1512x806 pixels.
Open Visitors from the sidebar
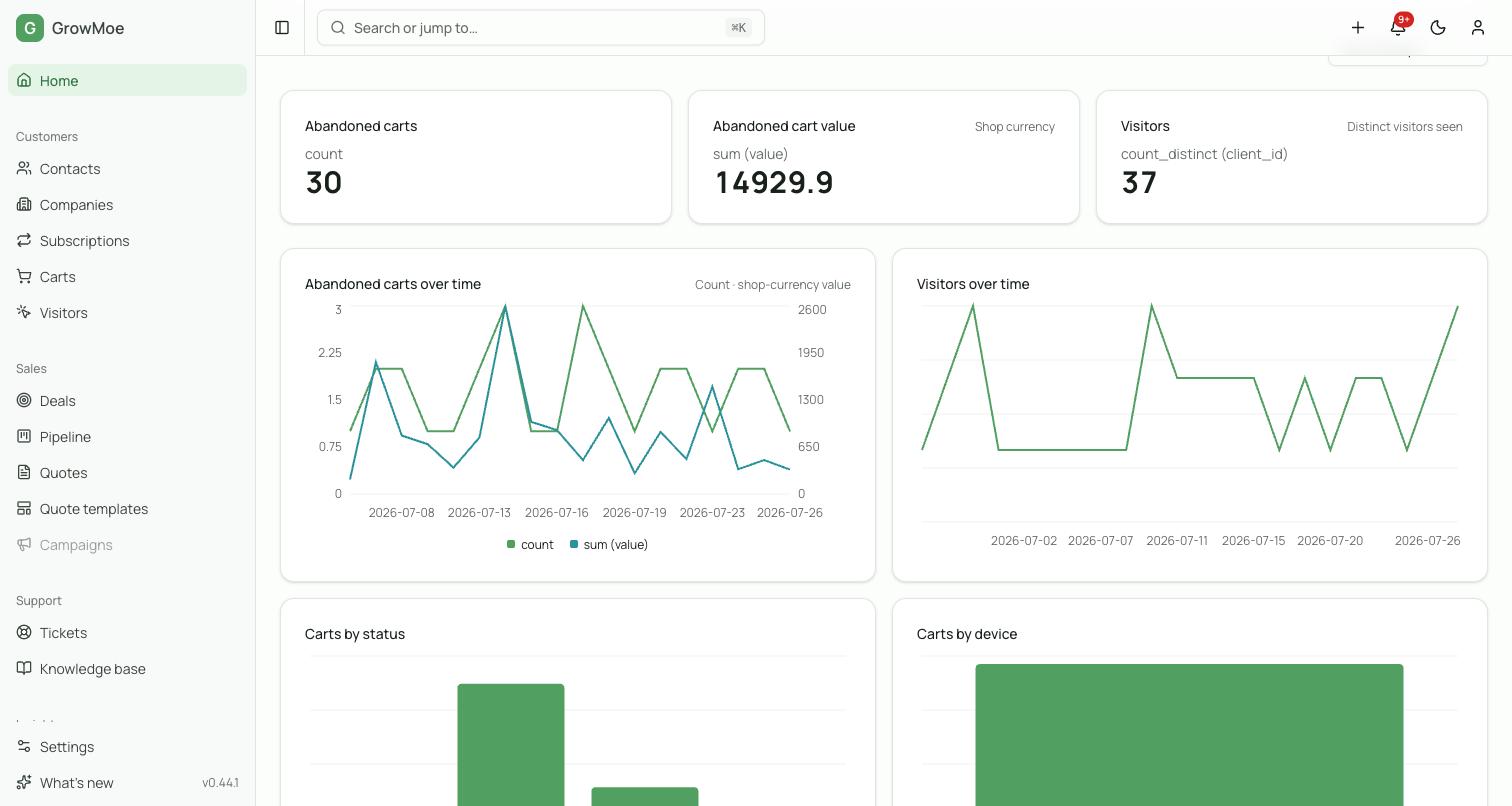pos(127,313)
